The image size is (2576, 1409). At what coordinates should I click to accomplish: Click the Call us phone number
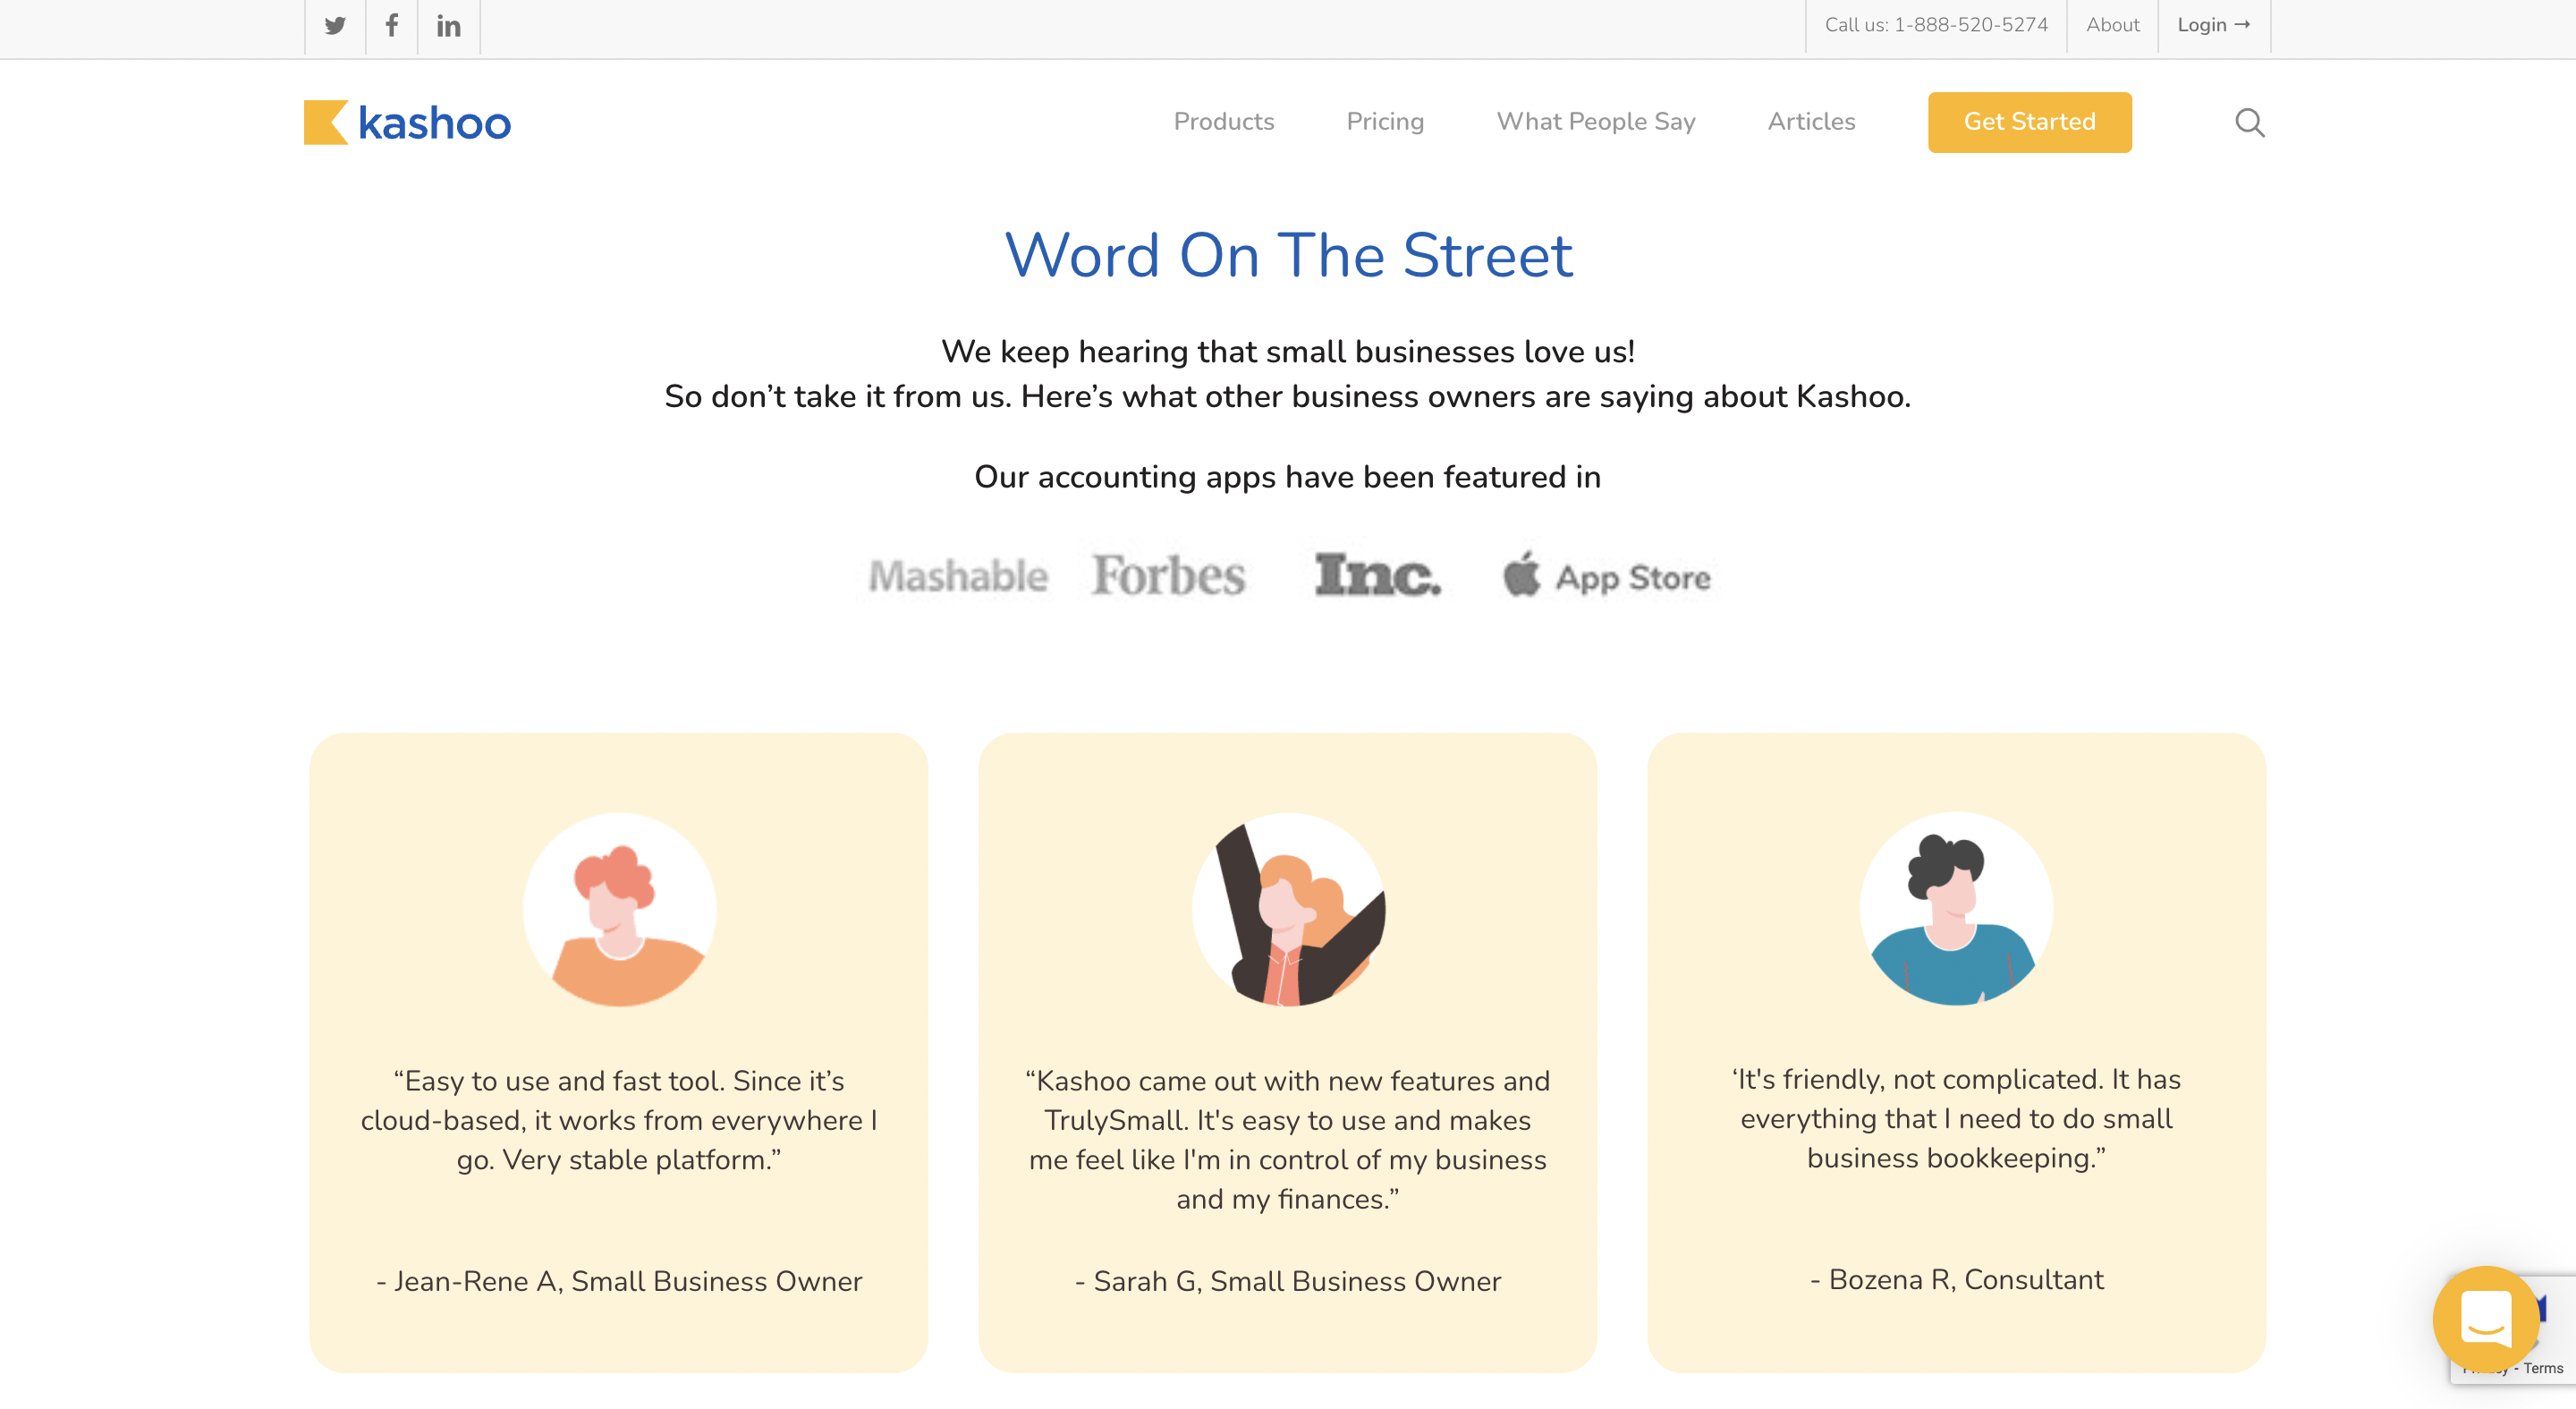(1936, 25)
